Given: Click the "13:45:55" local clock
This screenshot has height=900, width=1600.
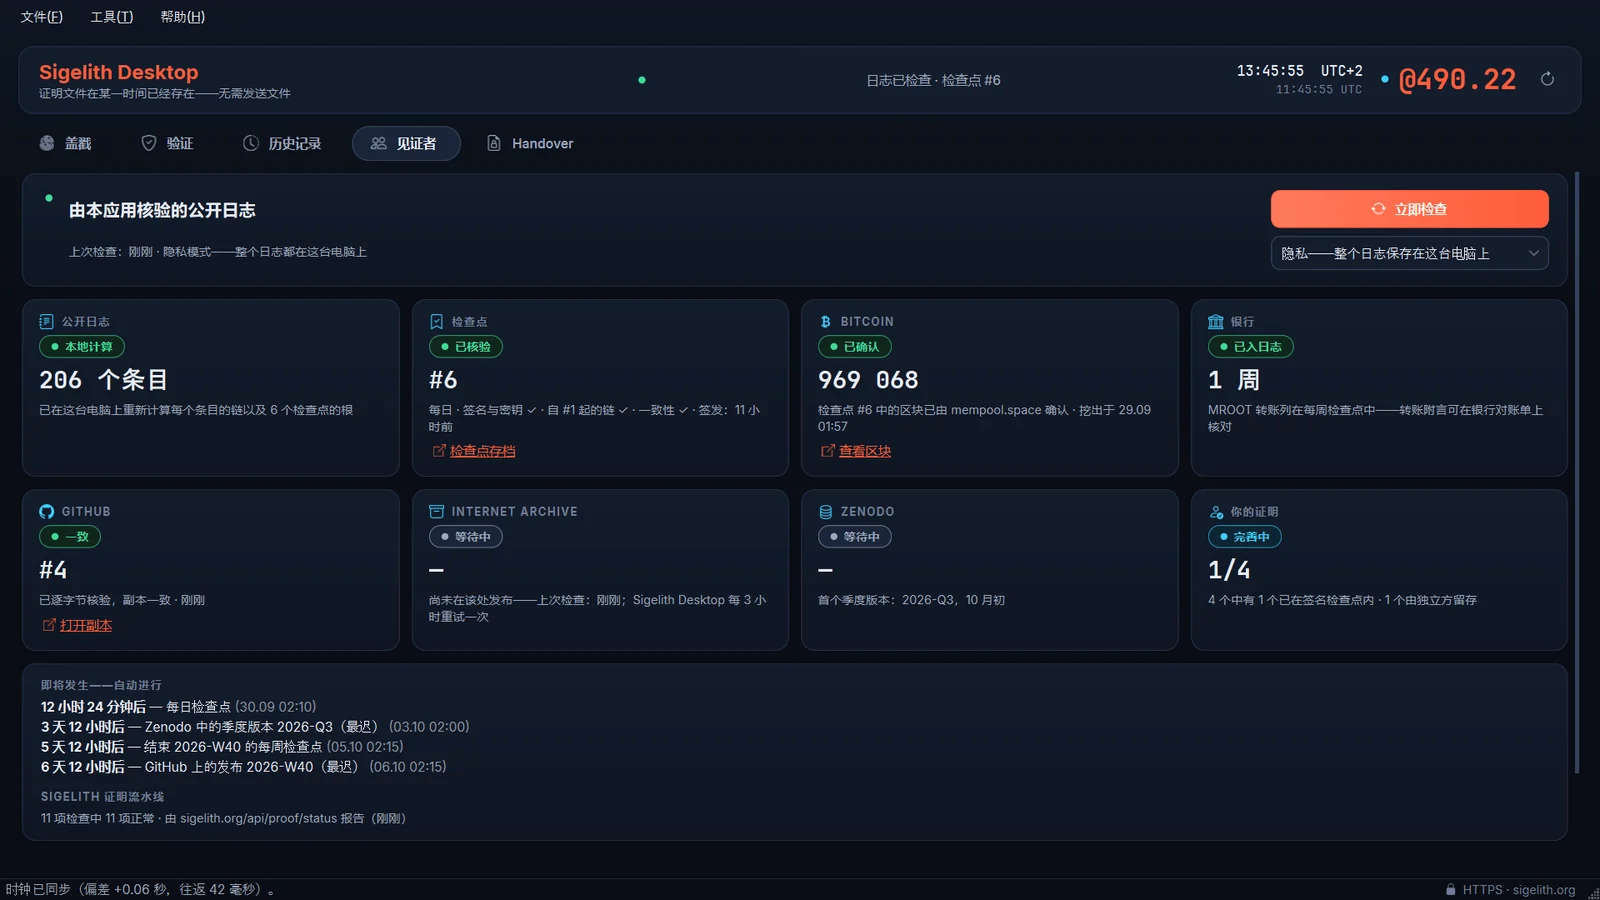Looking at the screenshot, I should click(x=1270, y=71).
